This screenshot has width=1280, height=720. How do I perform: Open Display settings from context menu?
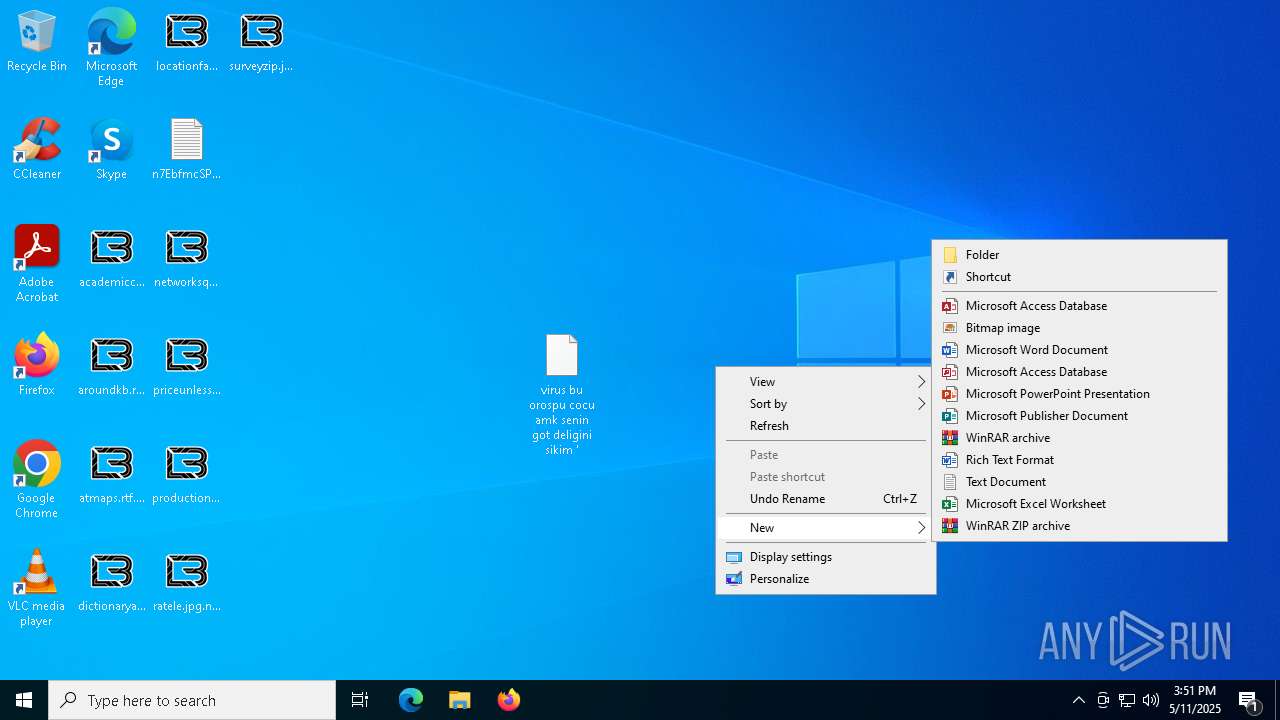pos(826,557)
